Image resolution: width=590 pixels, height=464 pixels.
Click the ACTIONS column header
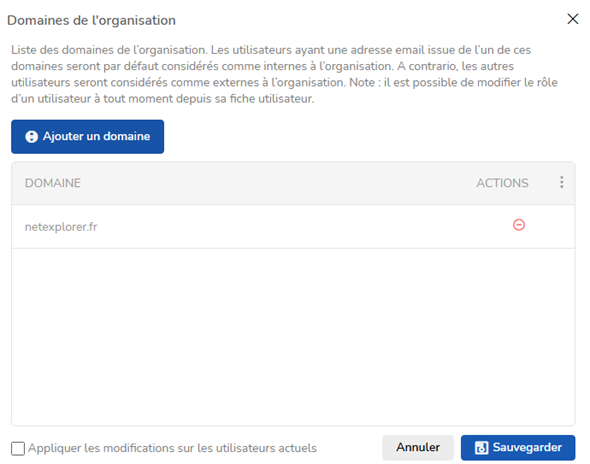(x=502, y=183)
